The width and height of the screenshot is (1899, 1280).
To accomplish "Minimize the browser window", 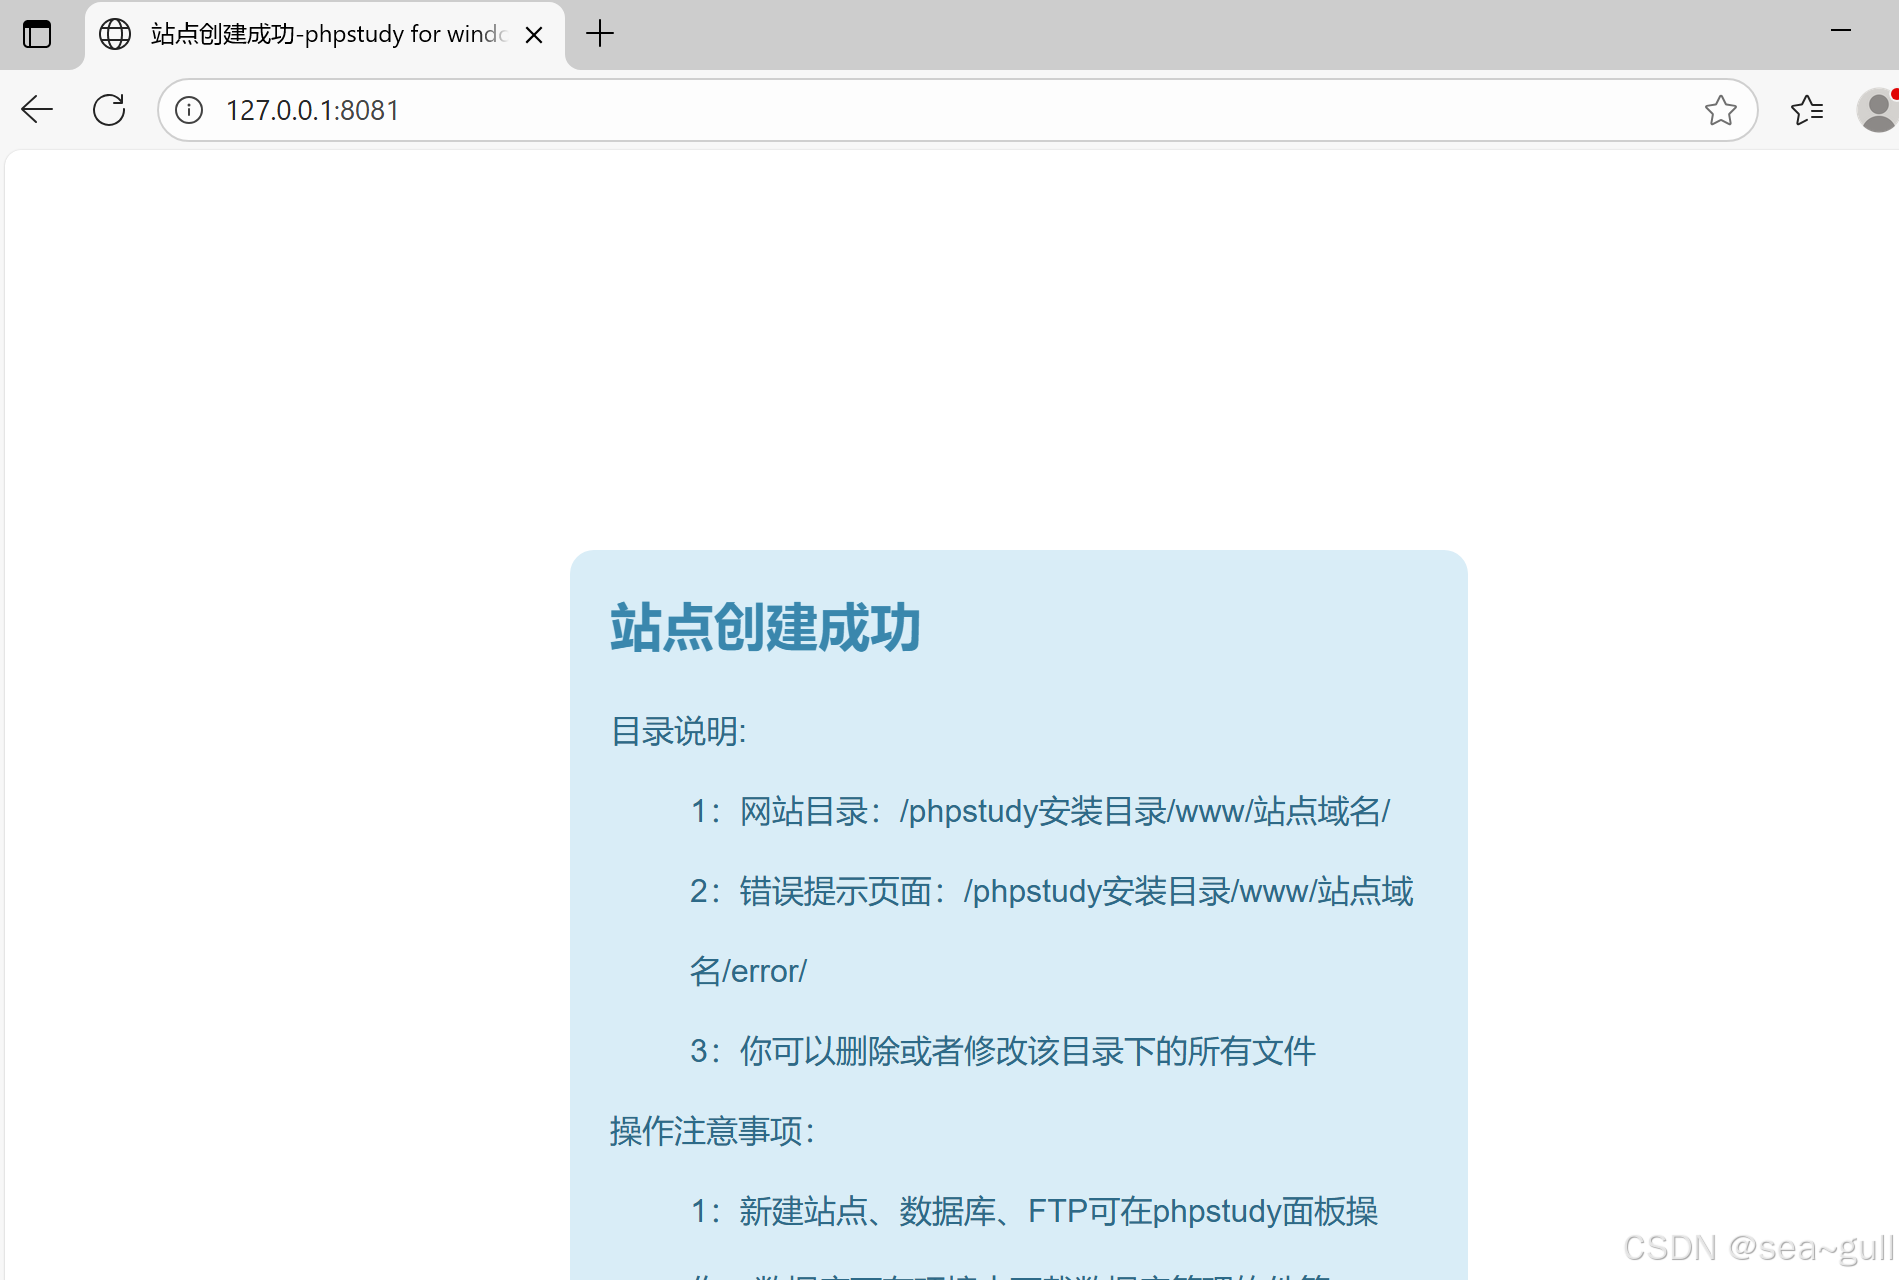I will pos(1843,32).
